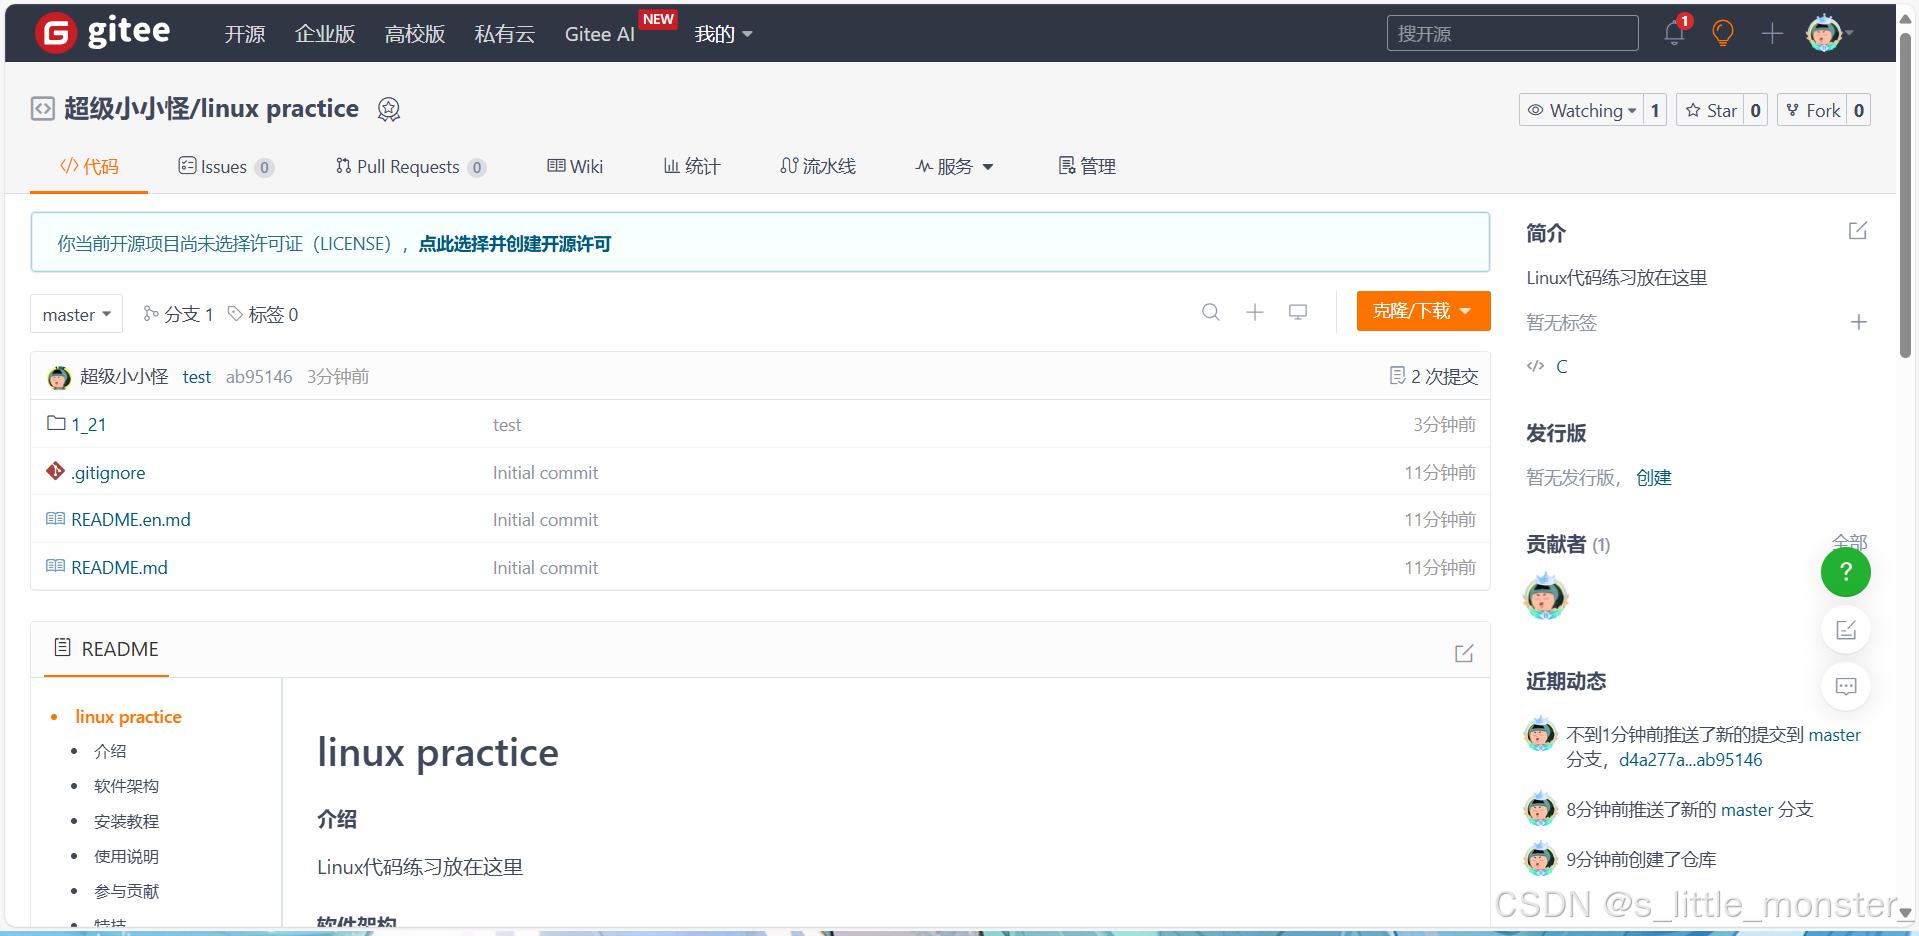Click the search magnifier icon above the file list
This screenshot has height=936, width=1919.
[1210, 312]
